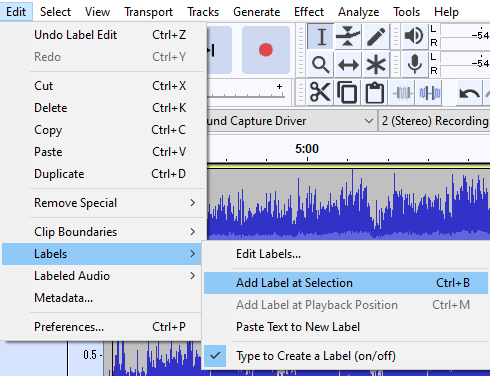Open the Tracks menu
490x376 pixels.
coord(203,12)
